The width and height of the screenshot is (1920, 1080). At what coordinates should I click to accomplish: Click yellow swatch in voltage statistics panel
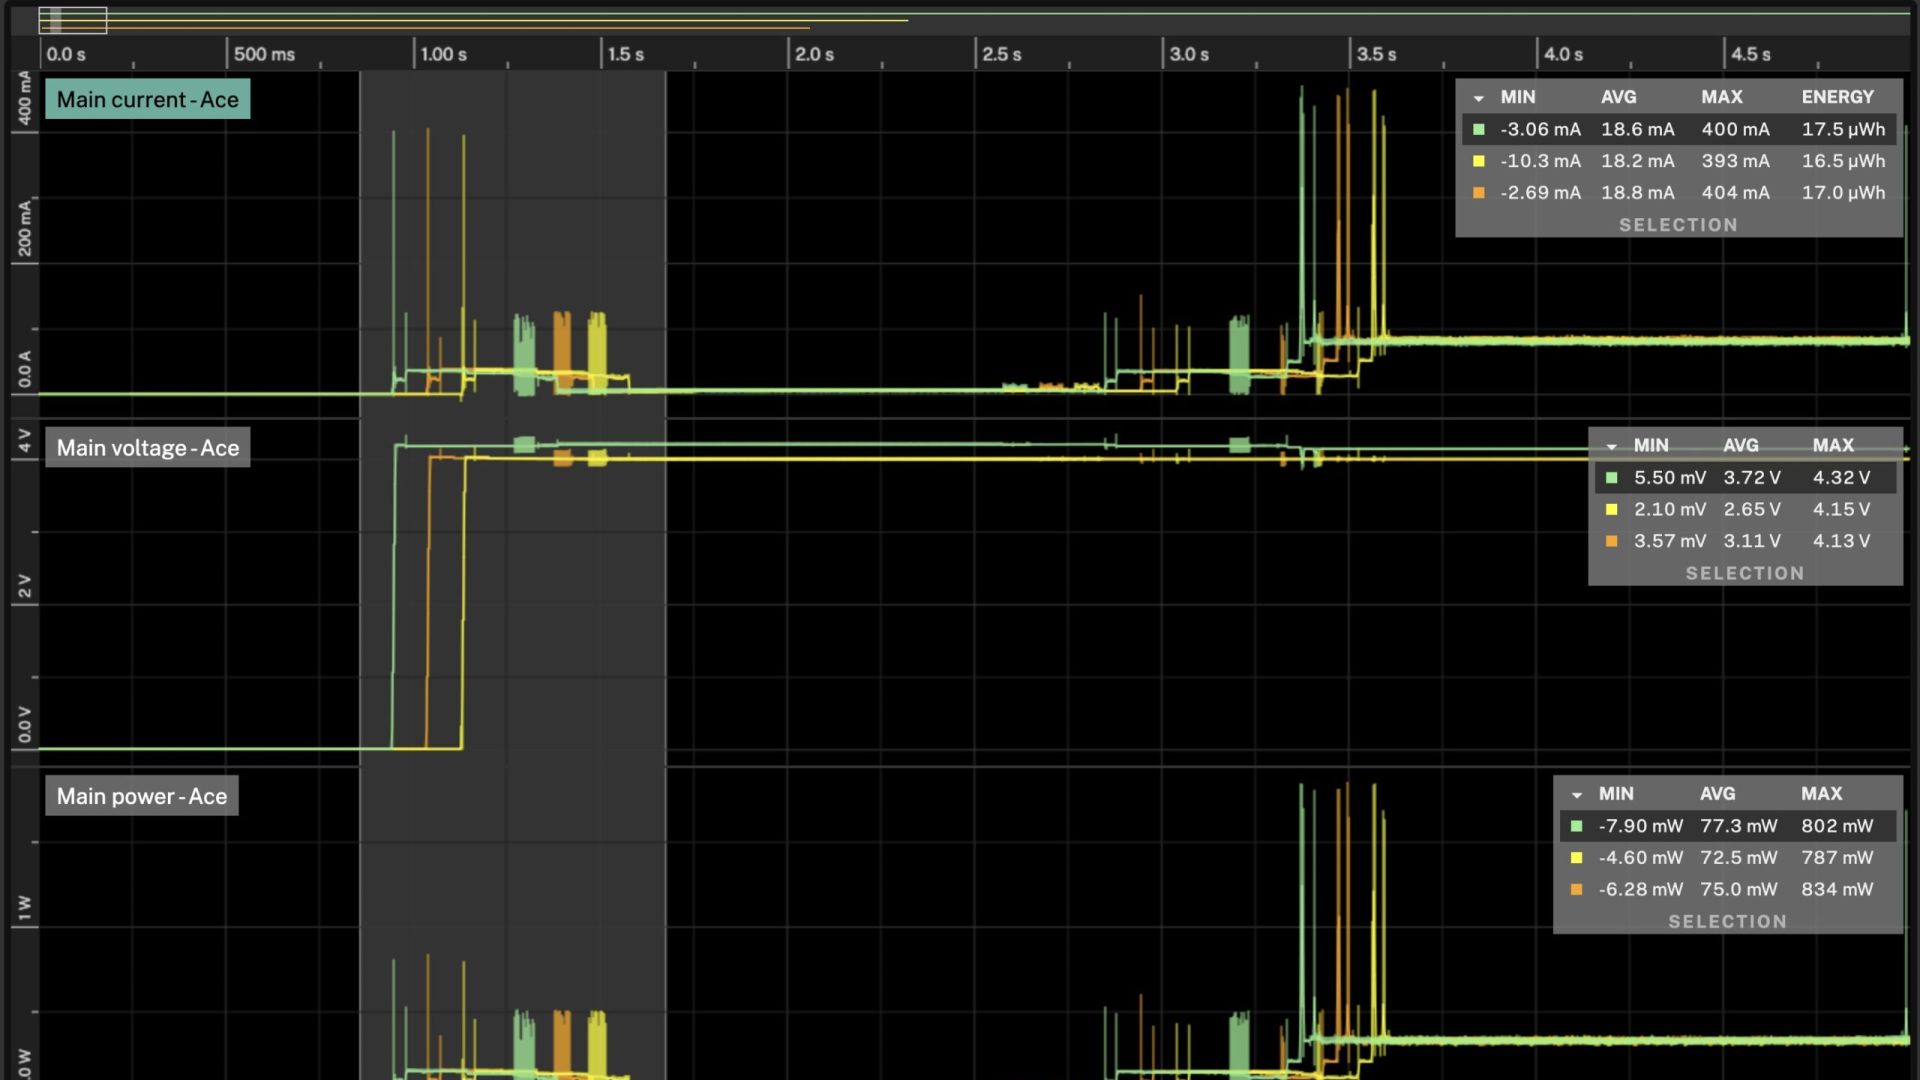(1611, 510)
